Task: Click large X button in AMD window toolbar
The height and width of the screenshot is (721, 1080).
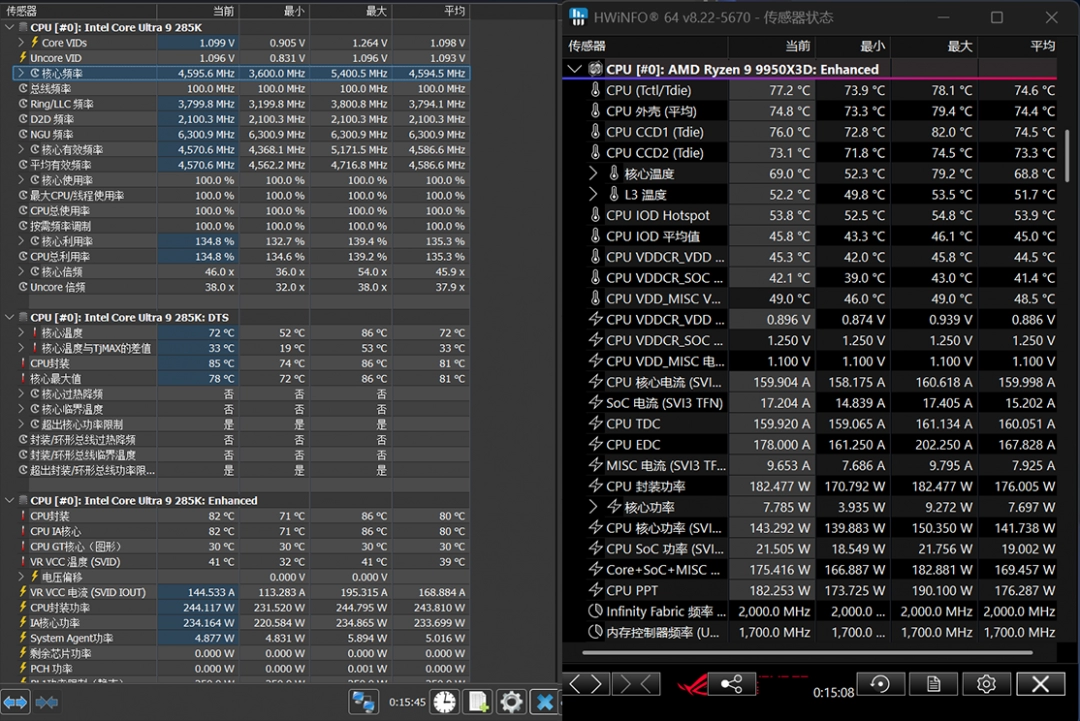Action: point(1040,684)
